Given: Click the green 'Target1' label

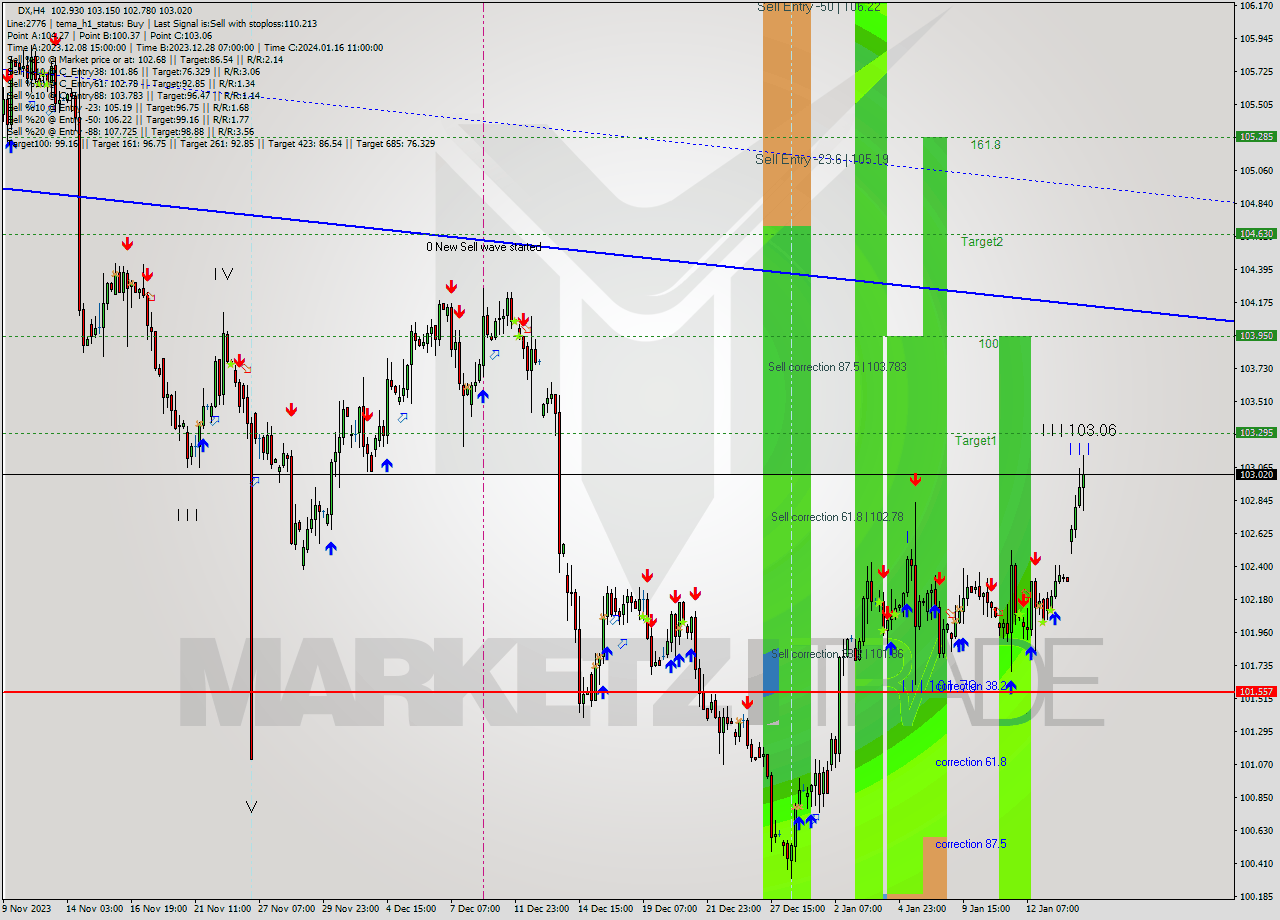Looking at the screenshot, I should pyautogui.click(x=975, y=441).
